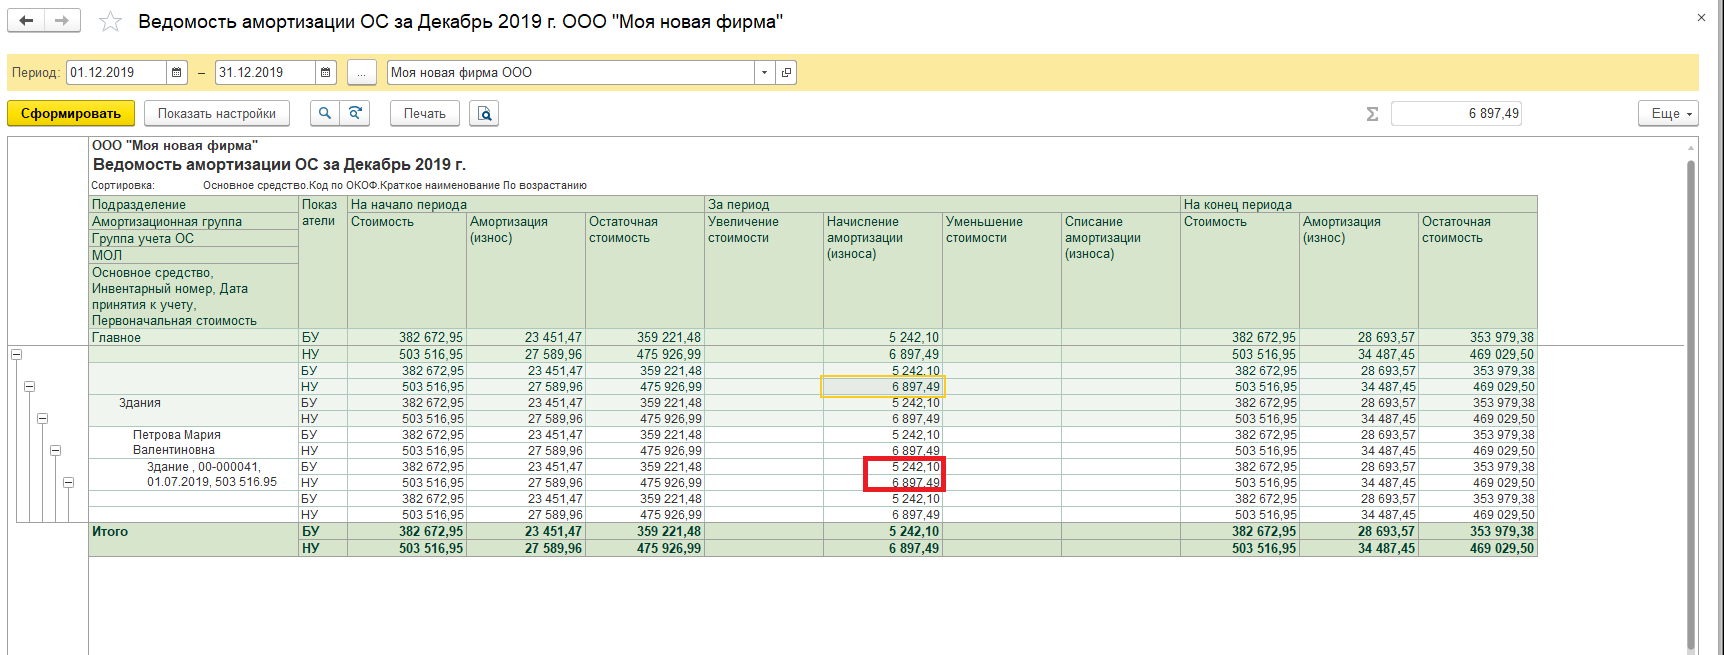Click Показать настройки button
Screen dimensions: 1724x655
point(216,114)
